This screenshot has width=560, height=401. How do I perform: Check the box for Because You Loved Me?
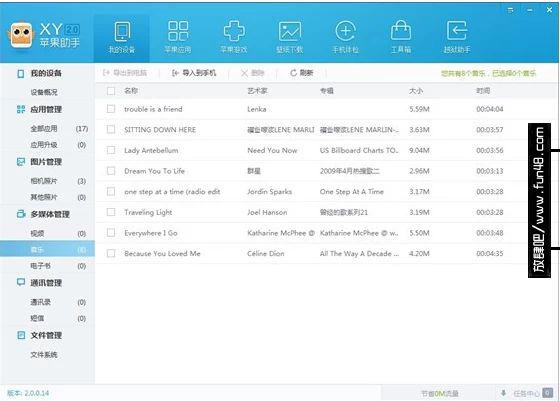pyautogui.click(x=111, y=253)
